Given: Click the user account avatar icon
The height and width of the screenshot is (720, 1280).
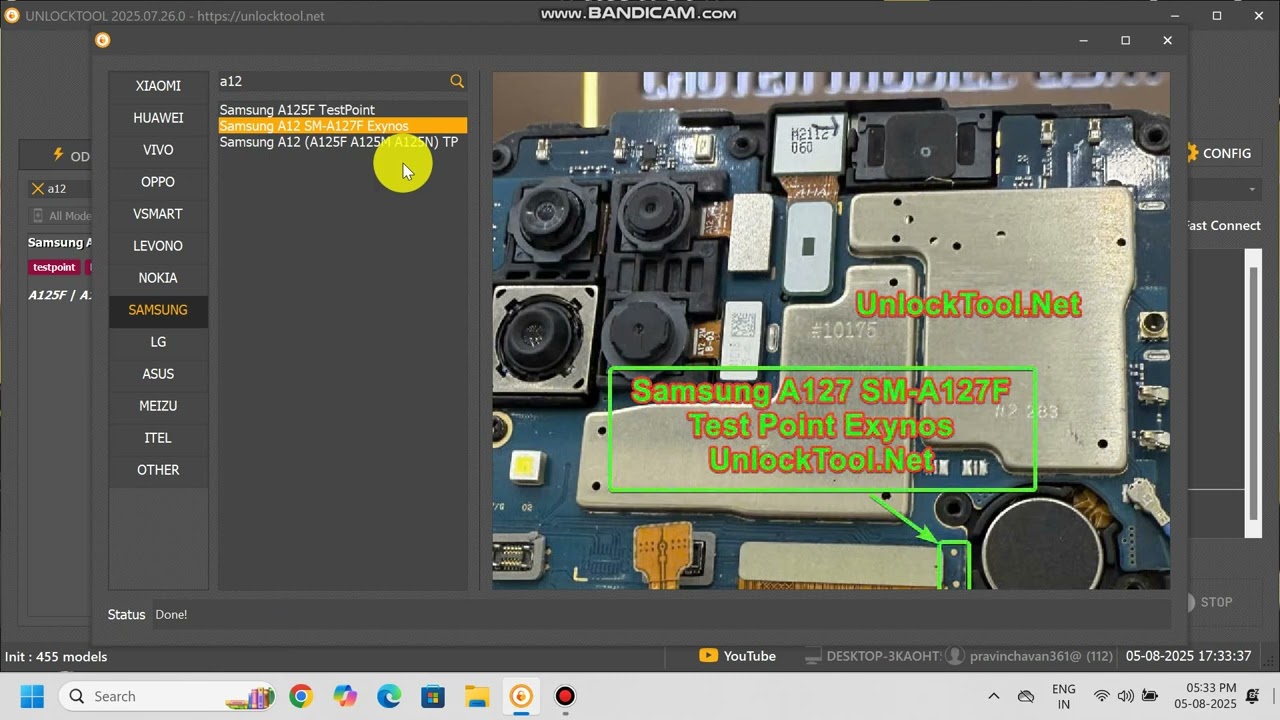Looking at the screenshot, I should point(955,656).
